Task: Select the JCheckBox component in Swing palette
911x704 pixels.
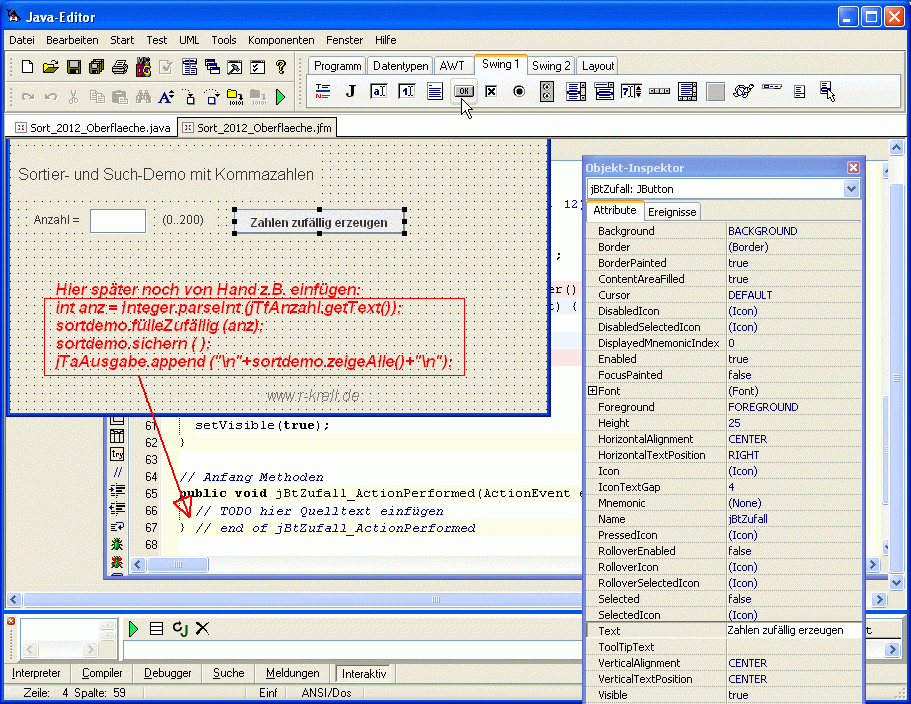Action: [x=491, y=91]
